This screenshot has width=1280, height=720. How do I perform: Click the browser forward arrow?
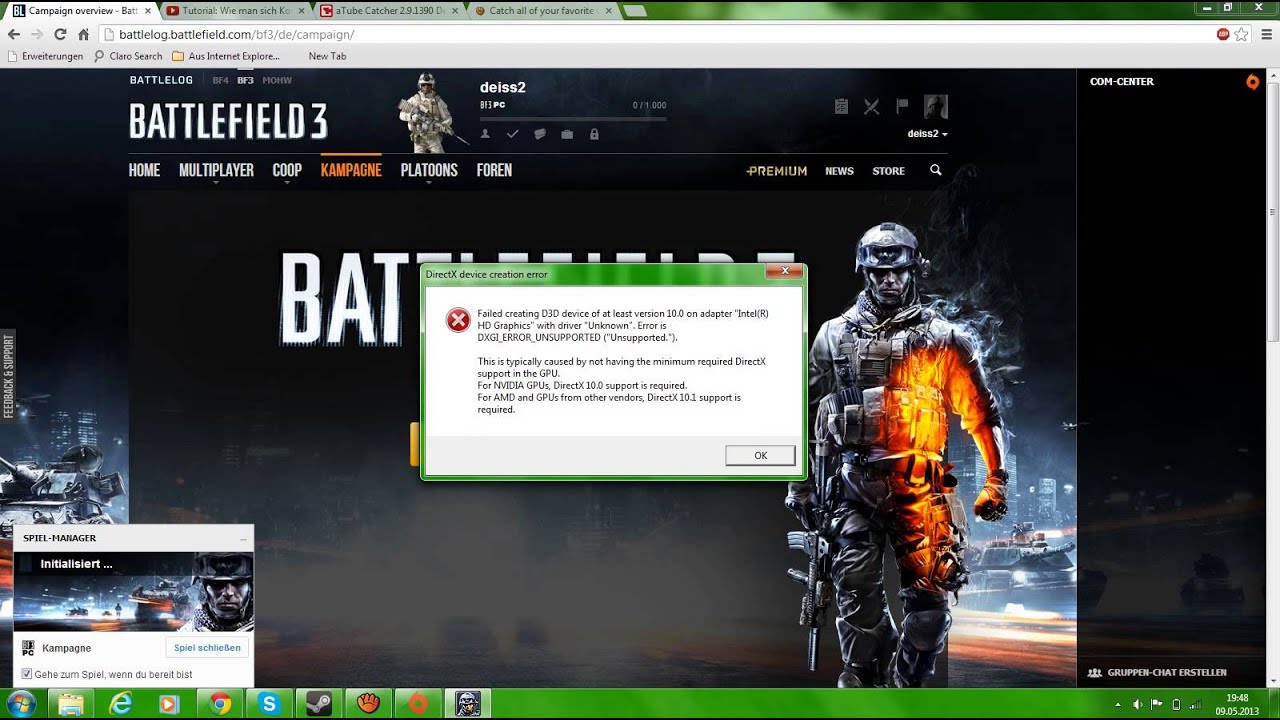pos(37,34)
